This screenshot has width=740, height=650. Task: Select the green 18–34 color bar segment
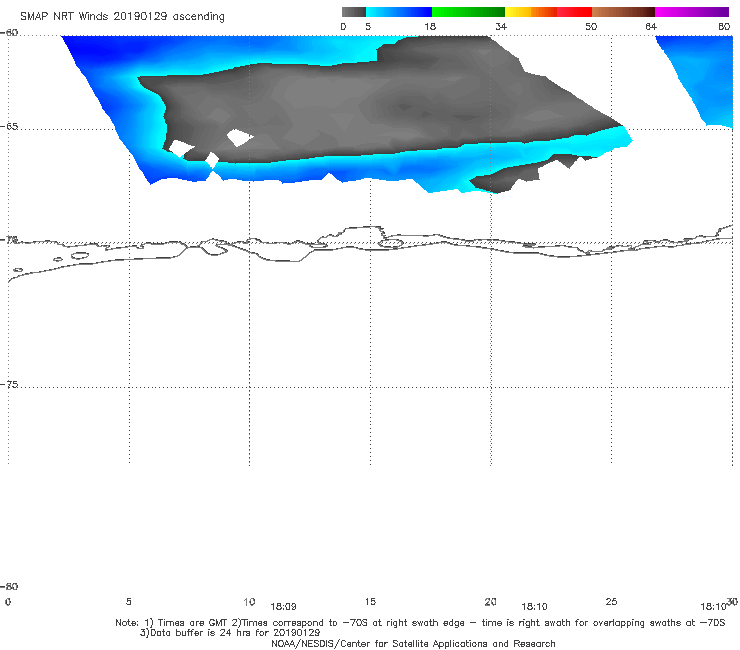point(468,12)
